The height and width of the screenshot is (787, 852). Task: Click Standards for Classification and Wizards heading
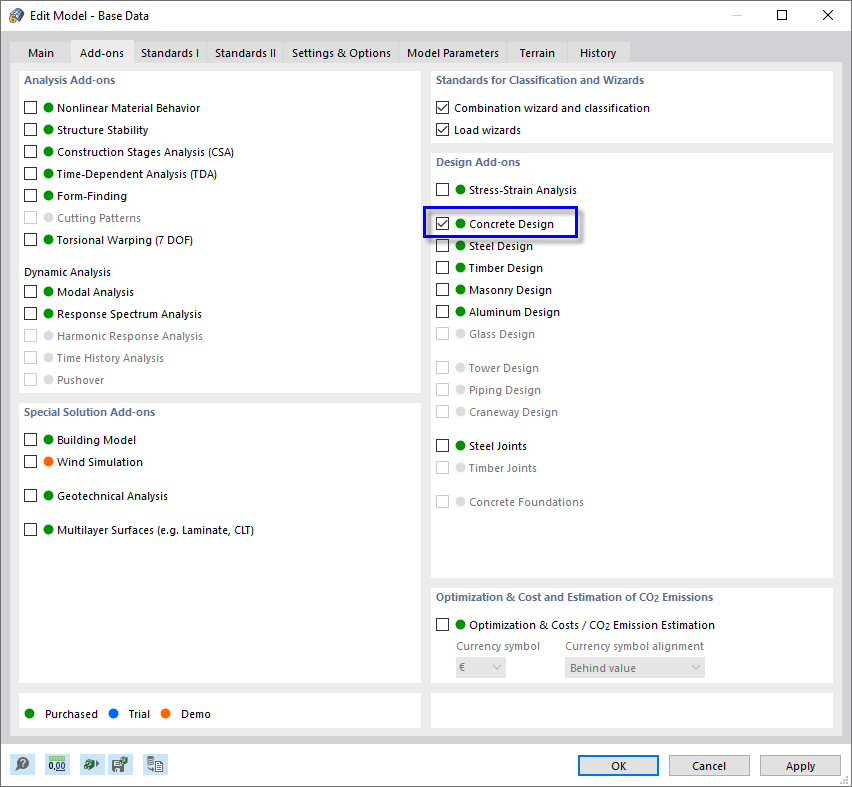[540, 80]
